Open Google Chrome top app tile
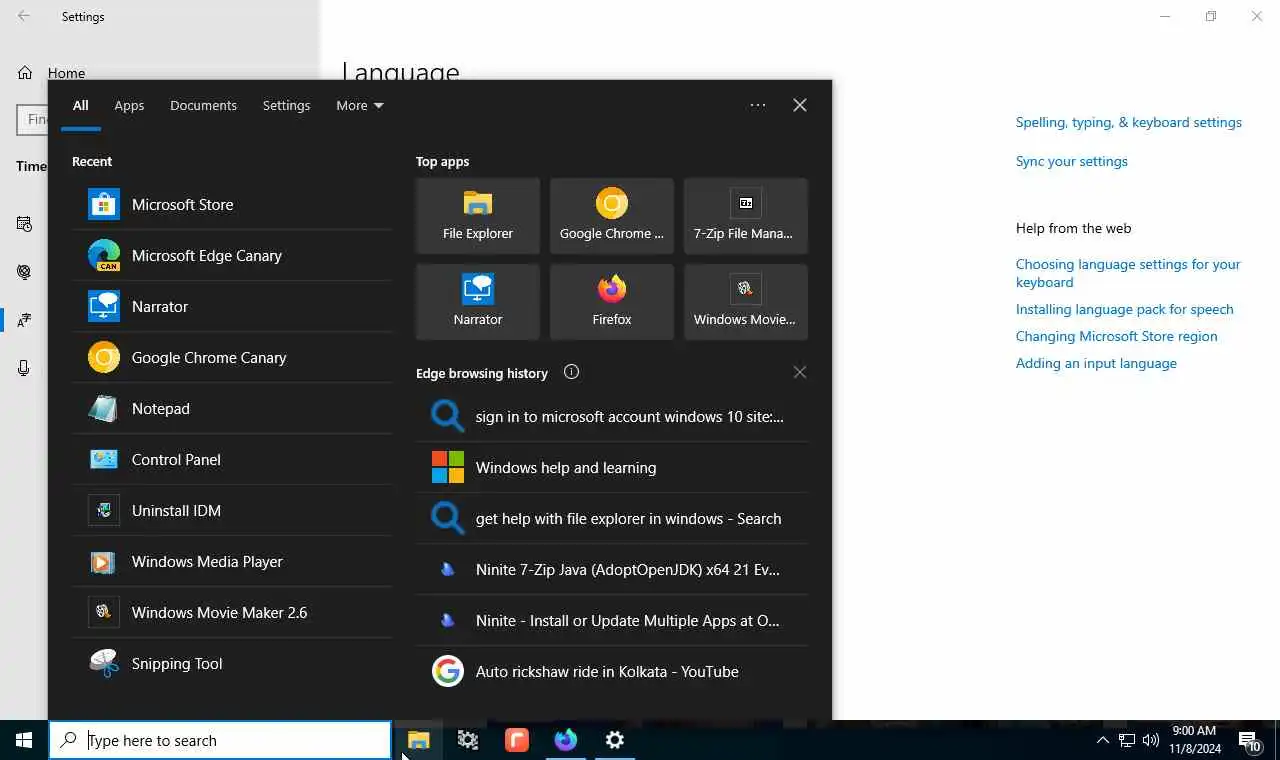Viewport: 1280px width, 760px height. 612,216
